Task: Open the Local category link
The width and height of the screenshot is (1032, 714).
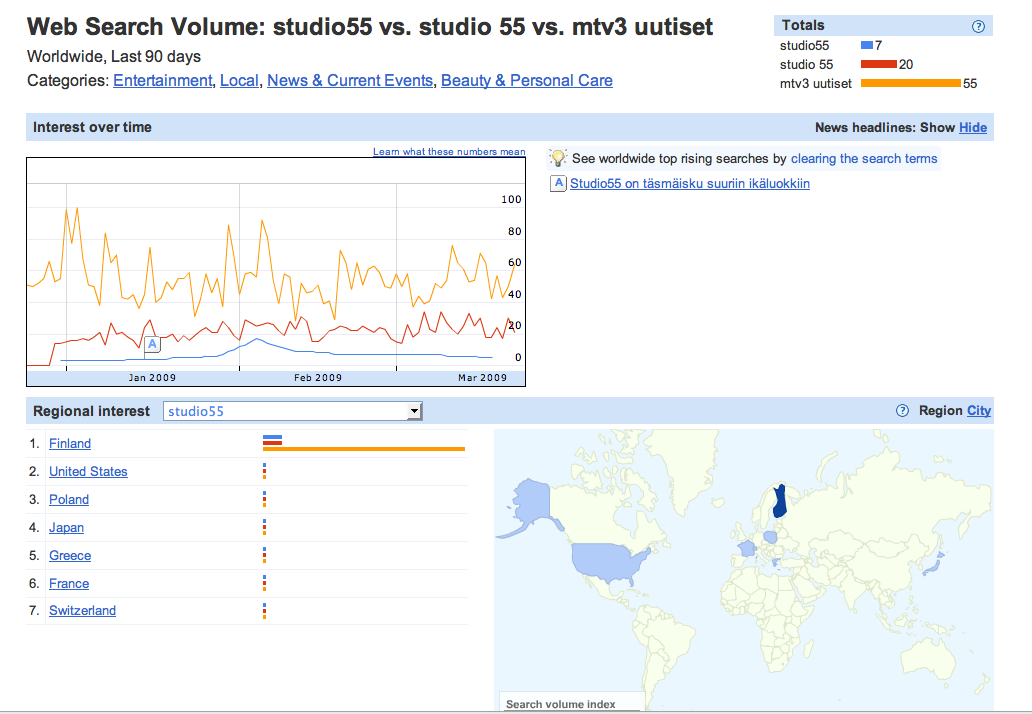Action: (239, 80)
